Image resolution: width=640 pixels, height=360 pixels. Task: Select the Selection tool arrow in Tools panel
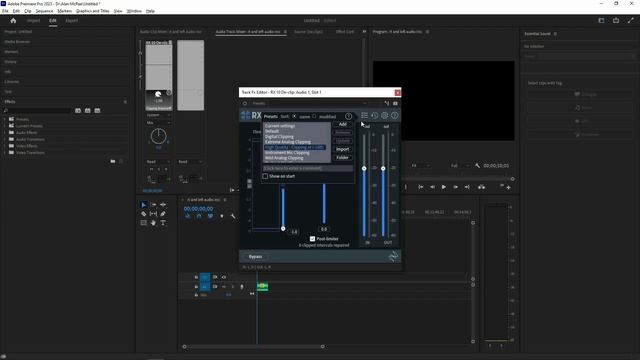point(144,205)
